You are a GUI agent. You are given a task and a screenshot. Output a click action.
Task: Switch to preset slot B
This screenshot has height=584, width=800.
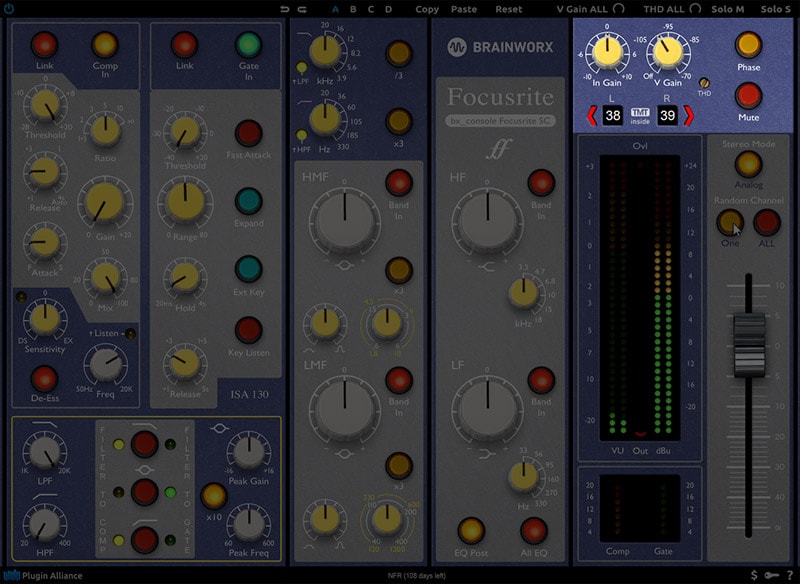354,9
